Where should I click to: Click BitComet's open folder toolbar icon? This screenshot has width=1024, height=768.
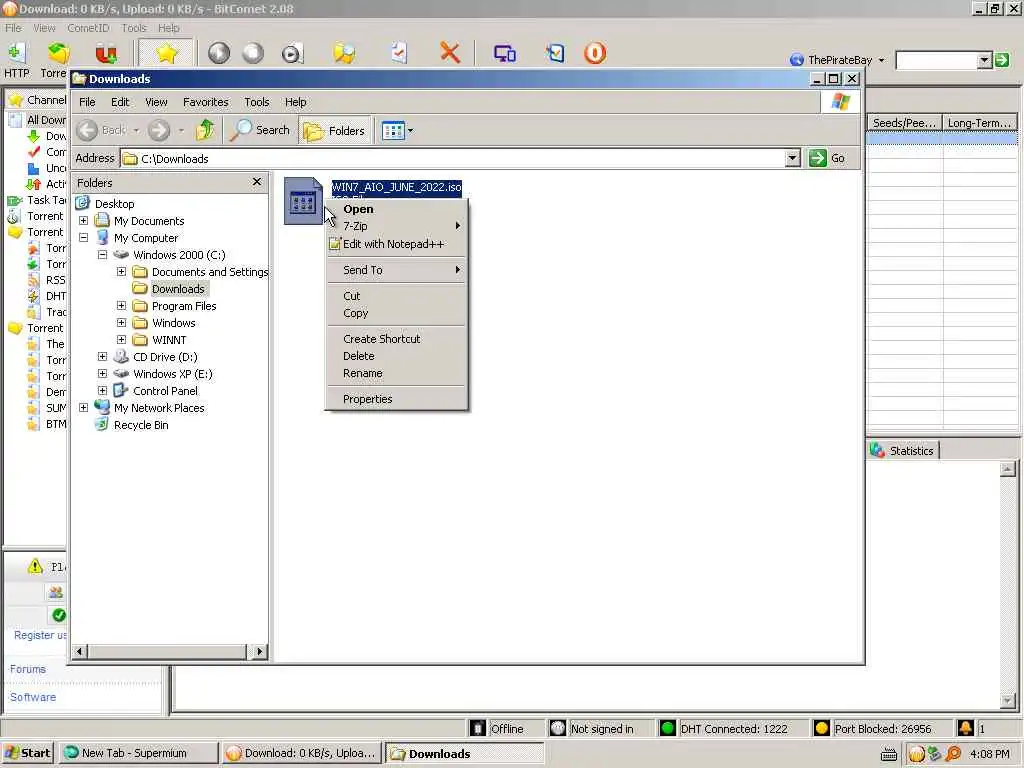tap(344, 53)
